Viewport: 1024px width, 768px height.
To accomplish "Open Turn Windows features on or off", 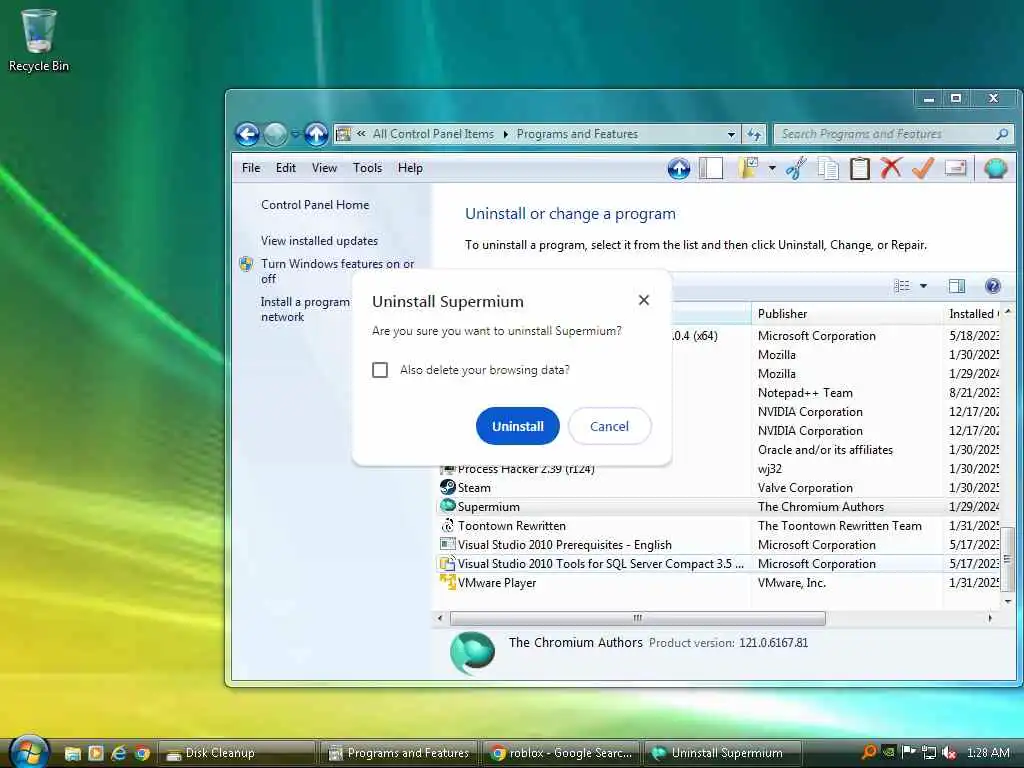I will pyautogui.click(x=337, y=271).
